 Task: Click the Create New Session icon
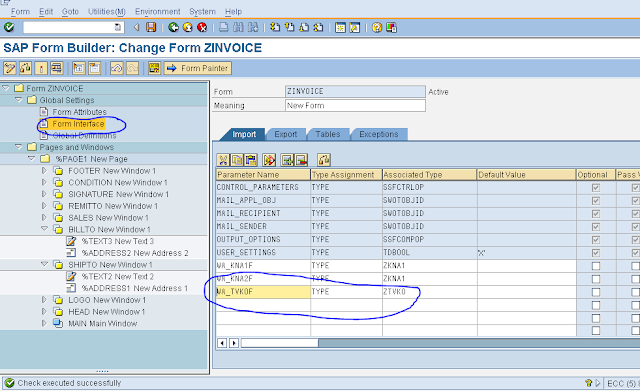click(340, 27)
